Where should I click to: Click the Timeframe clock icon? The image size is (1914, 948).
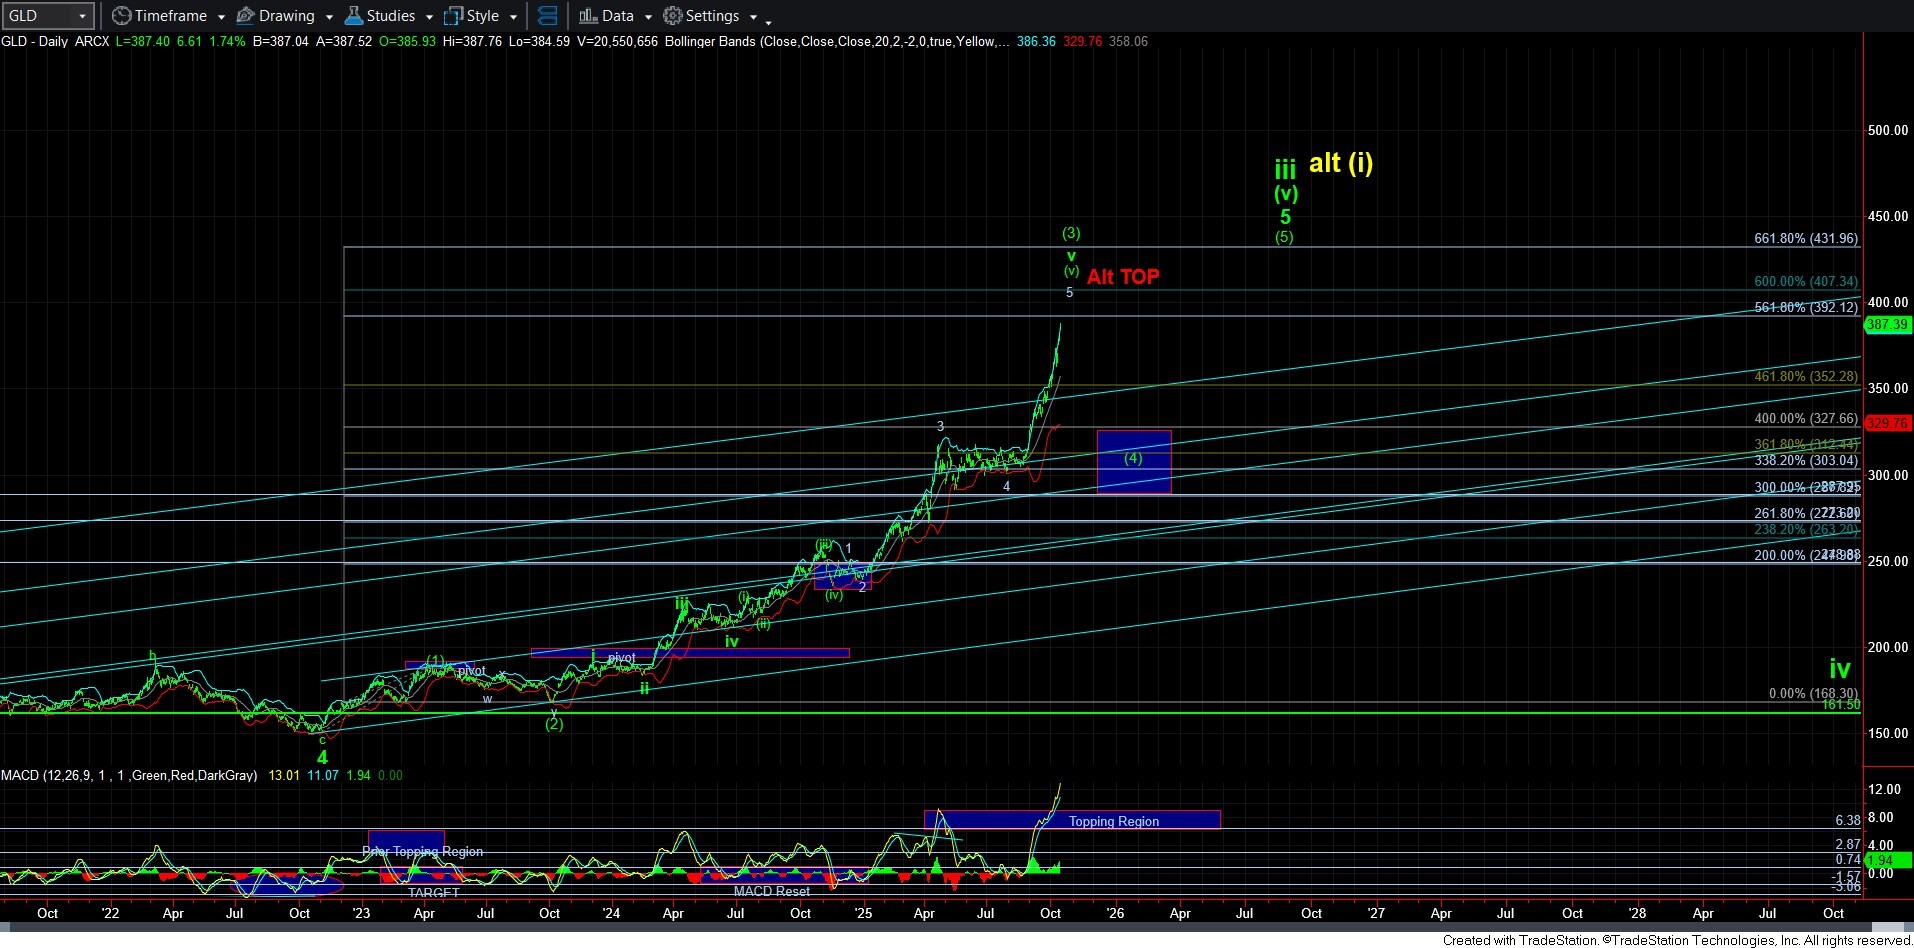point(121,16)
